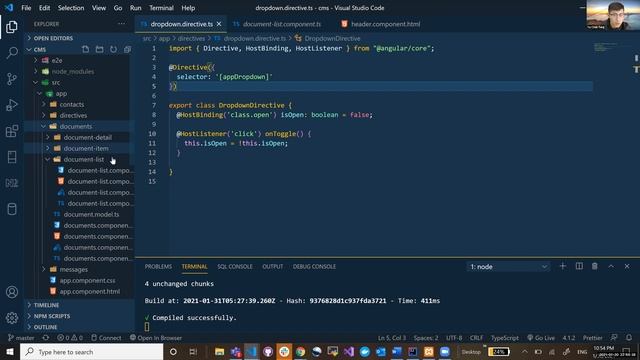Open the File menu

26,8
